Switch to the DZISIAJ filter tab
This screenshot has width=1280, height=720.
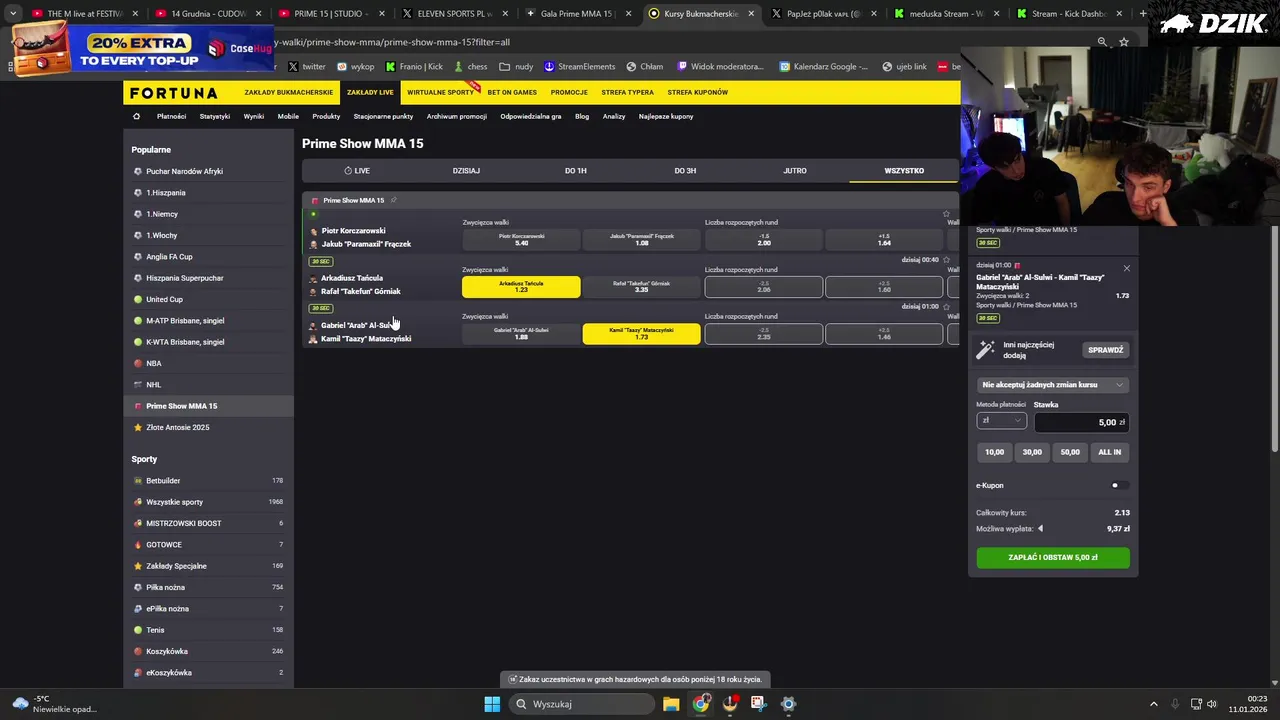466,171
